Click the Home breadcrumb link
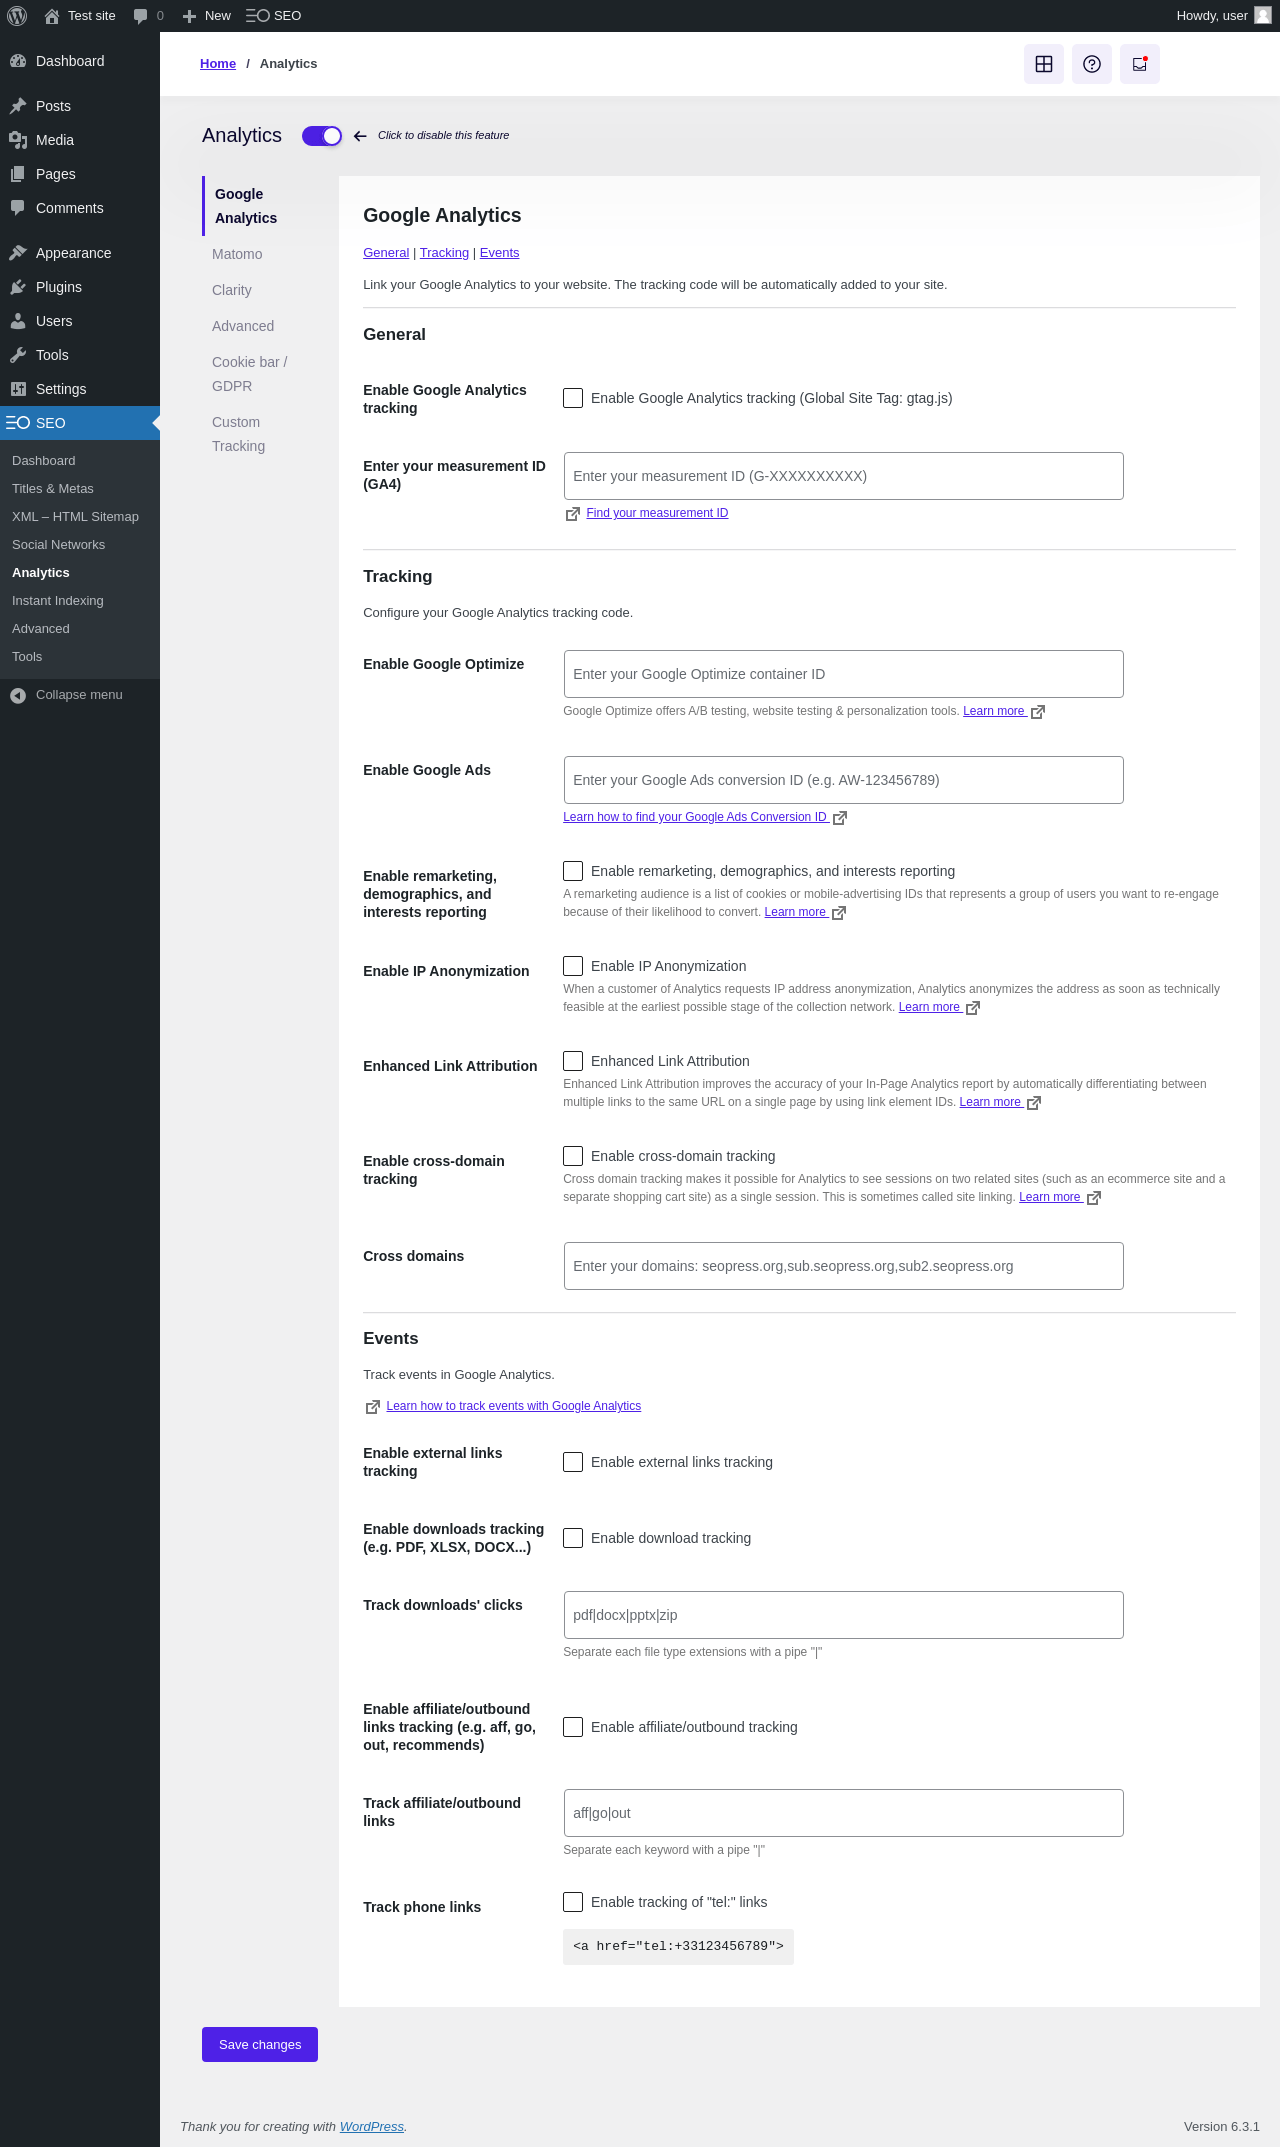Screen dimensions: 1280x2147 pos(218,64)
